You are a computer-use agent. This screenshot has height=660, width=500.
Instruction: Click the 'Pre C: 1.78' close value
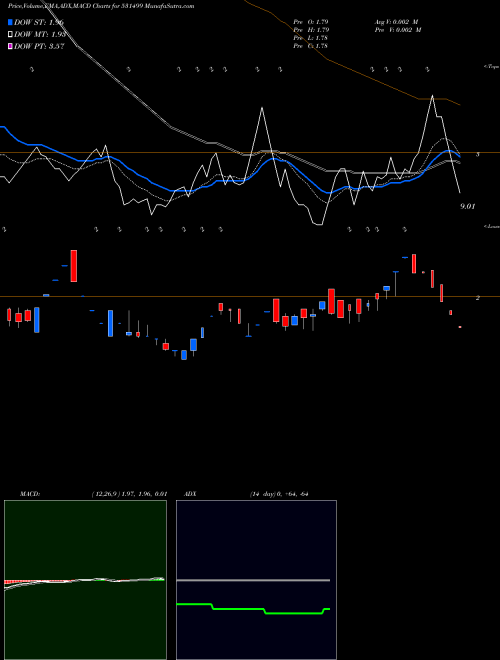click(x=310, y=46)
